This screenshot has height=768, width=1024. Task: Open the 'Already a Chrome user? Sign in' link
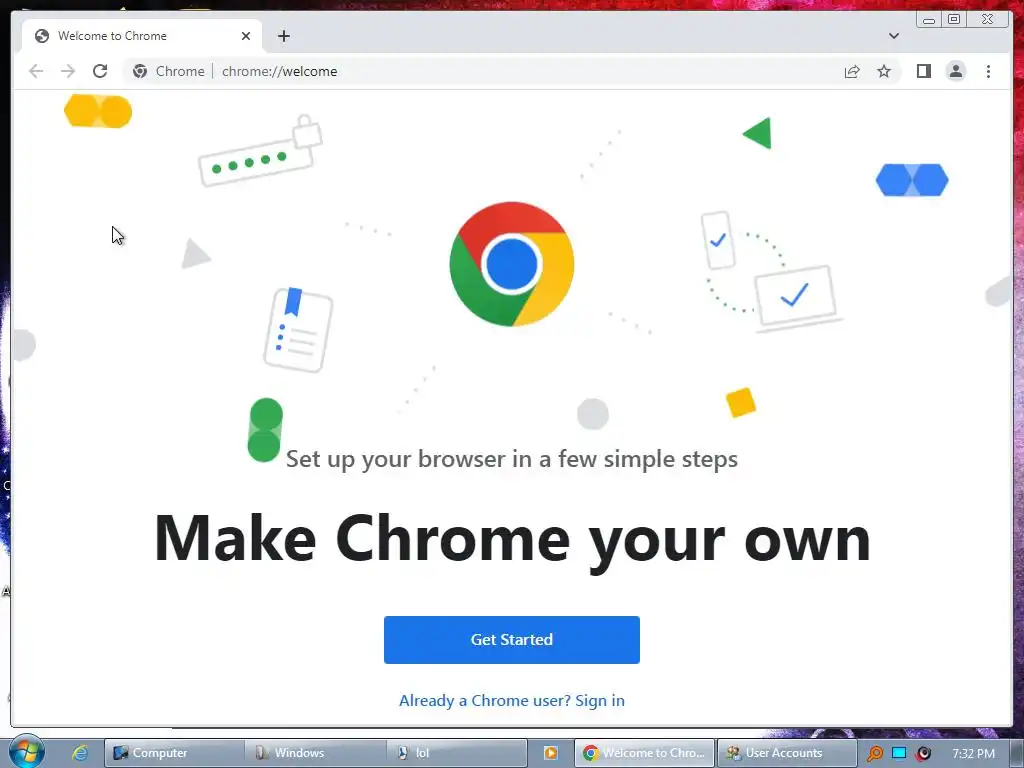511,700
